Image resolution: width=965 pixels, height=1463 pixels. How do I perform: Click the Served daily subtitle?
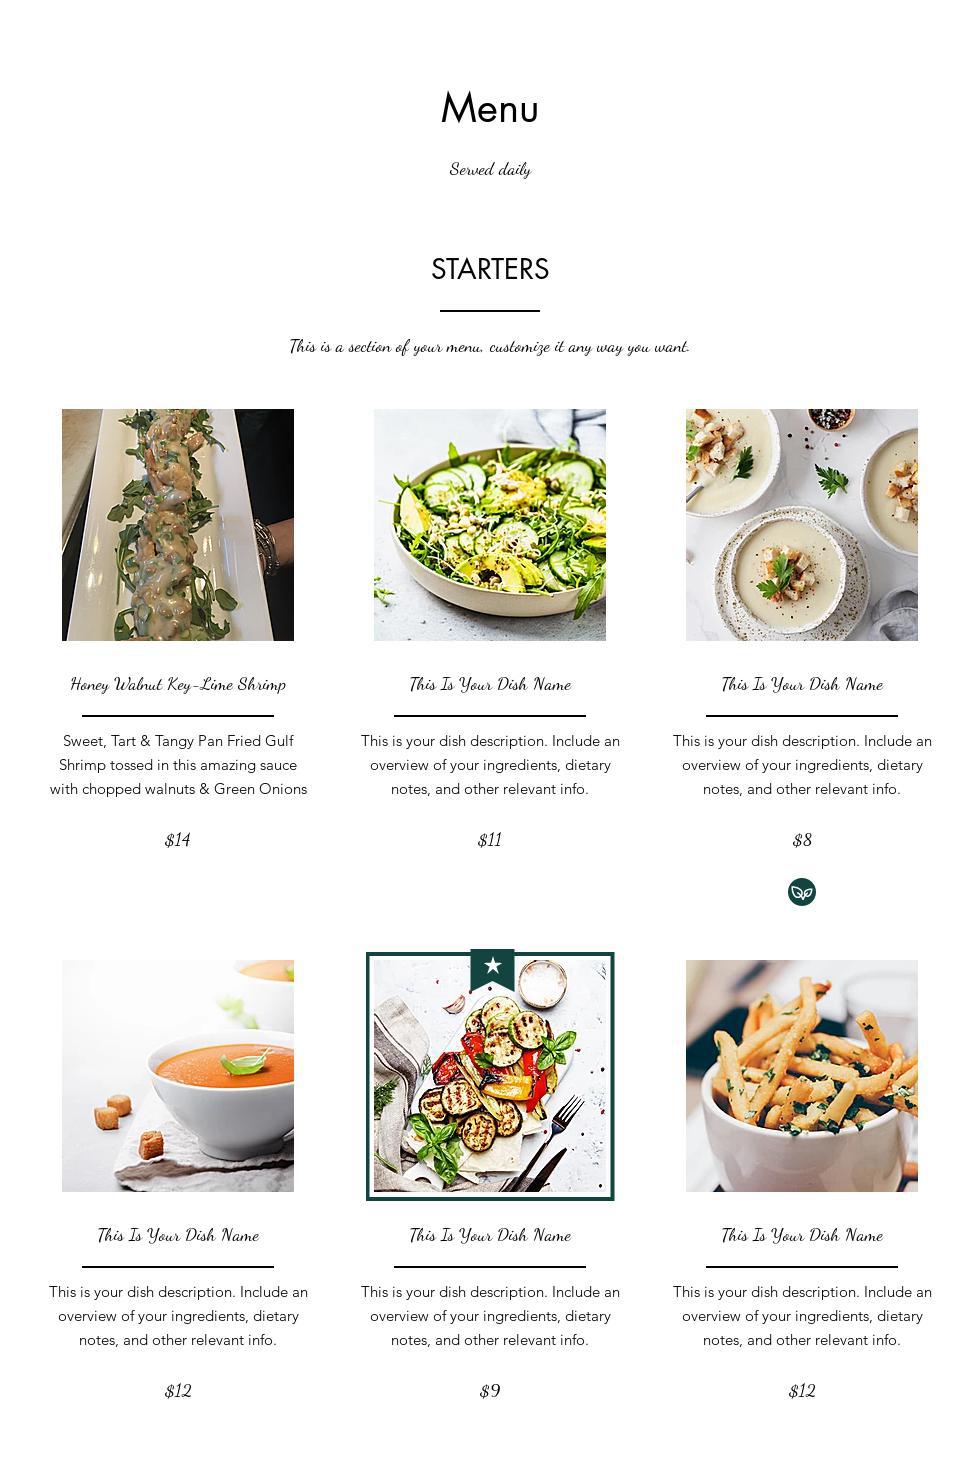pos(490,169)
